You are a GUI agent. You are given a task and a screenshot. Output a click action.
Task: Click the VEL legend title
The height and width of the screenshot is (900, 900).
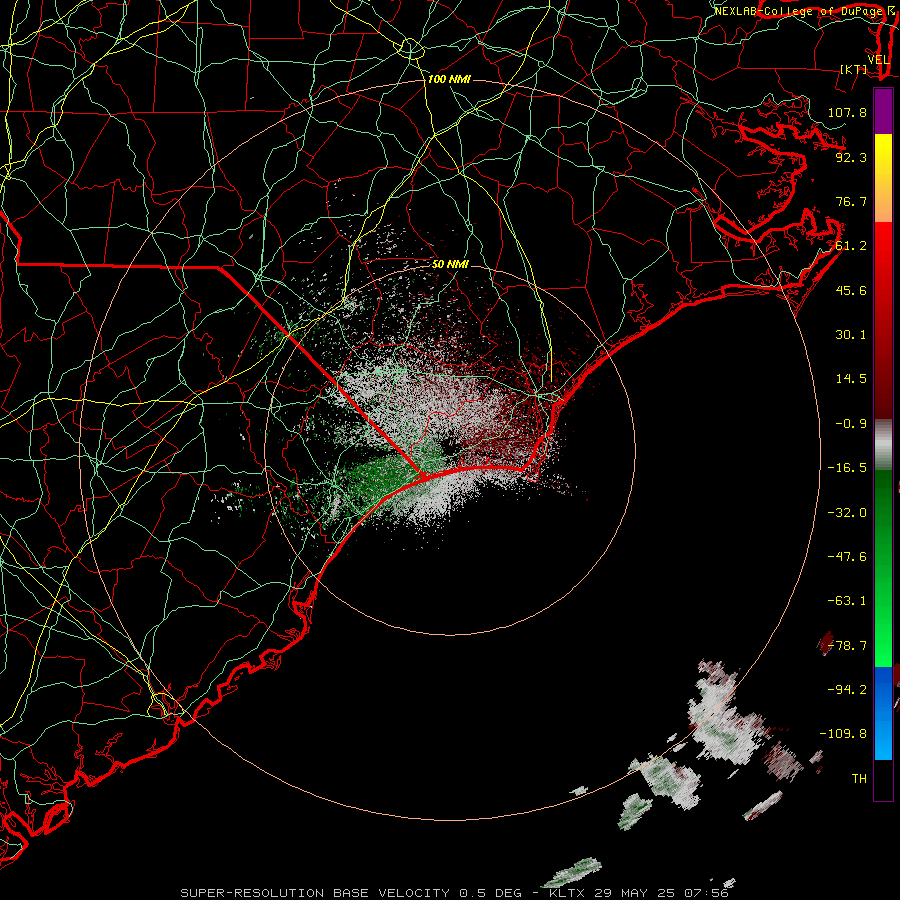(x=878, y=60)
